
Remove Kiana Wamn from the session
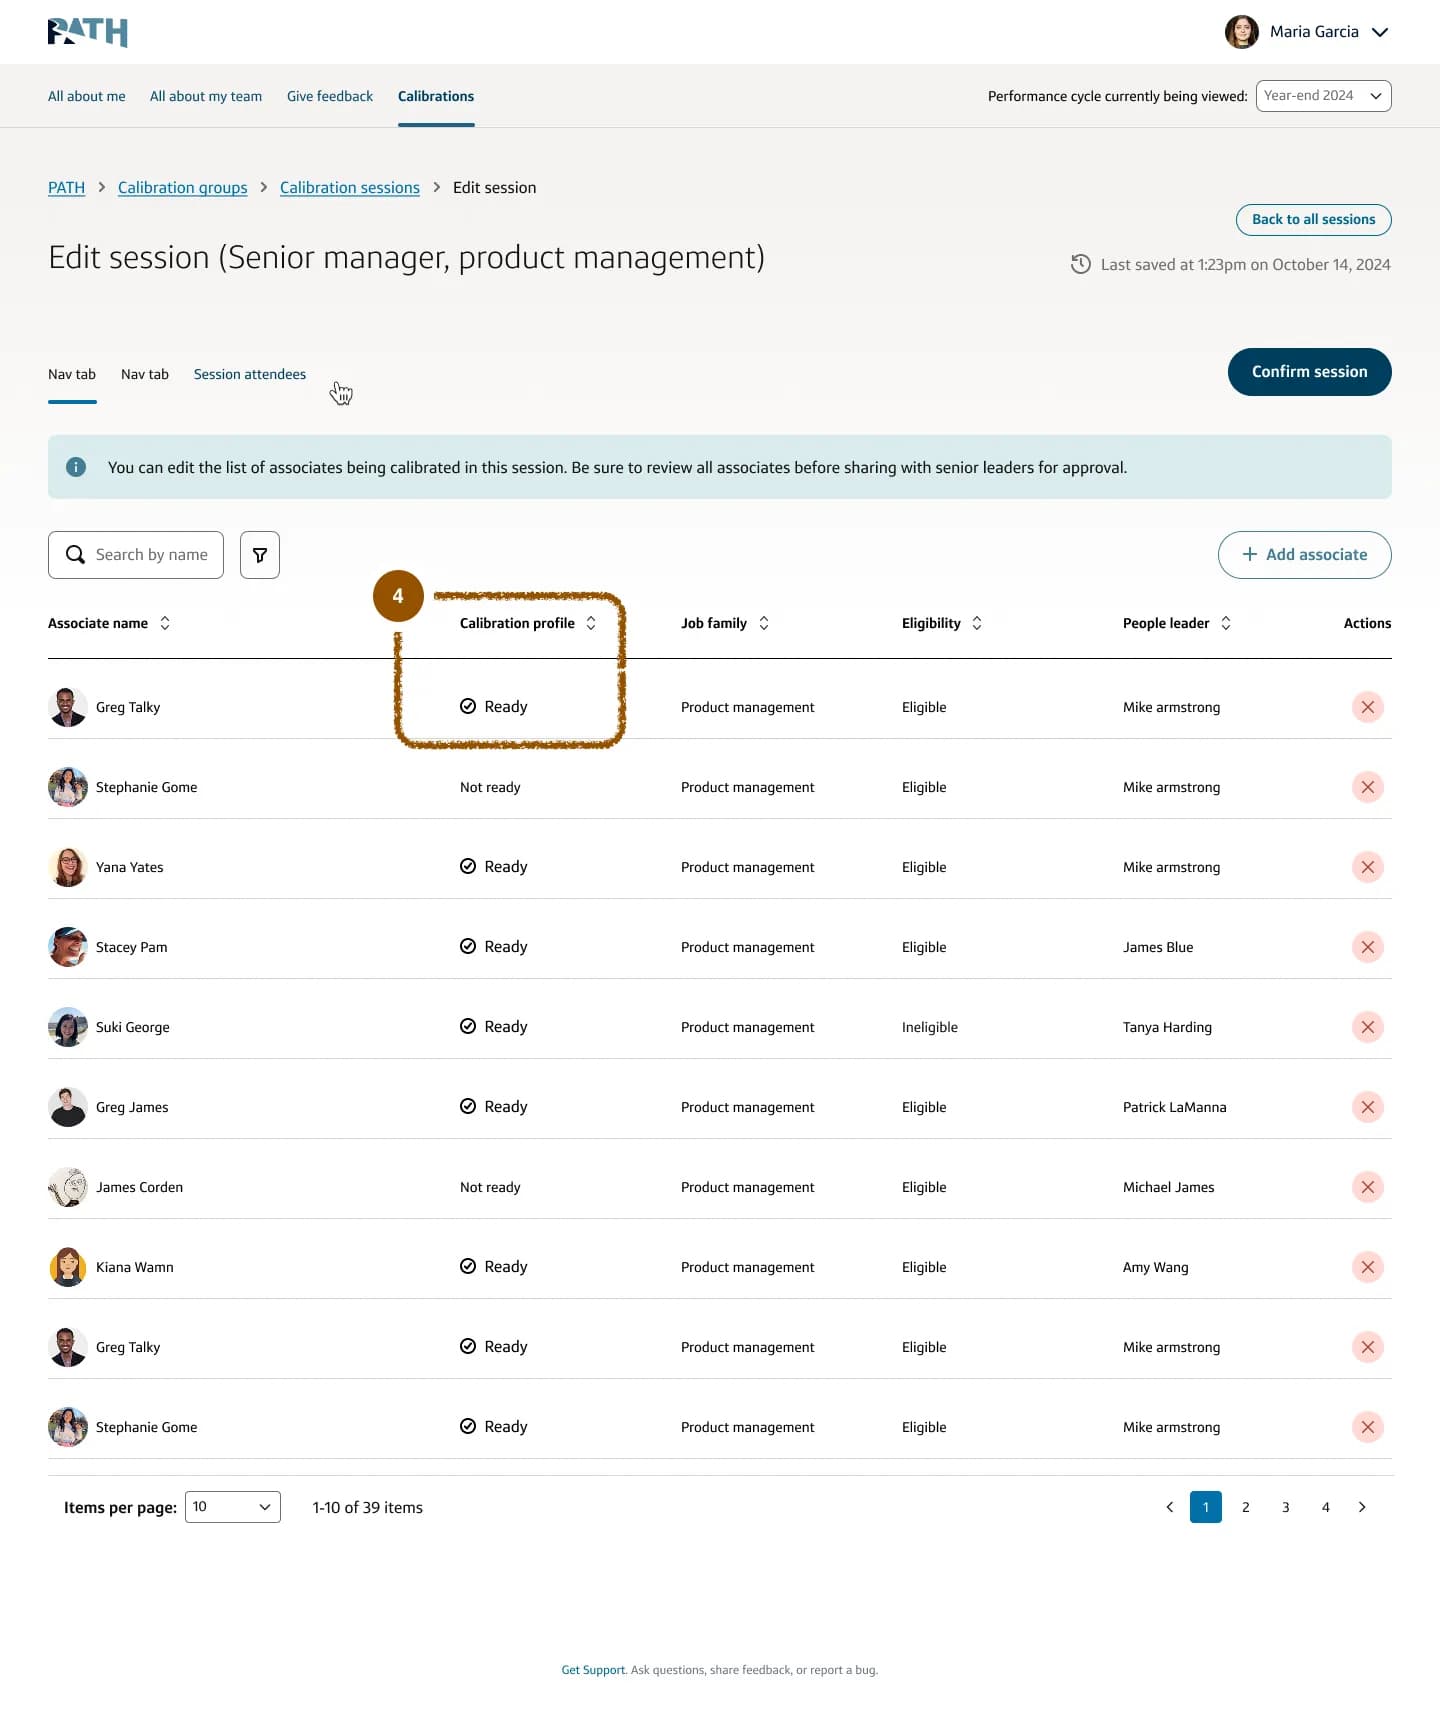click(x=1367, y=1267)
